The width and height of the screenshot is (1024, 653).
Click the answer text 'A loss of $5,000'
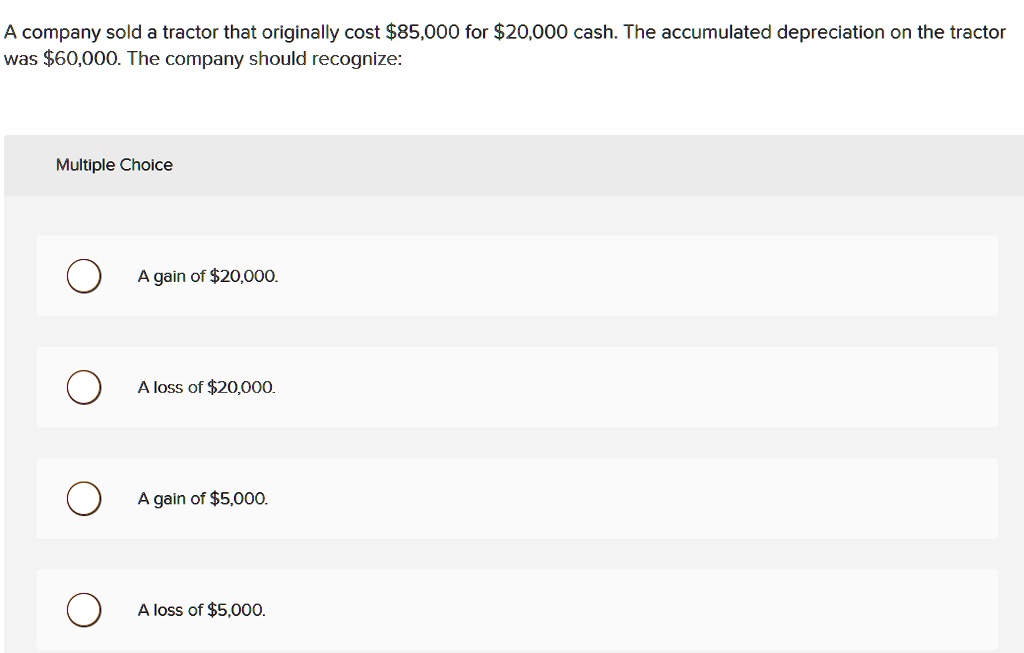pyautogui.click(x=200, y=609)
